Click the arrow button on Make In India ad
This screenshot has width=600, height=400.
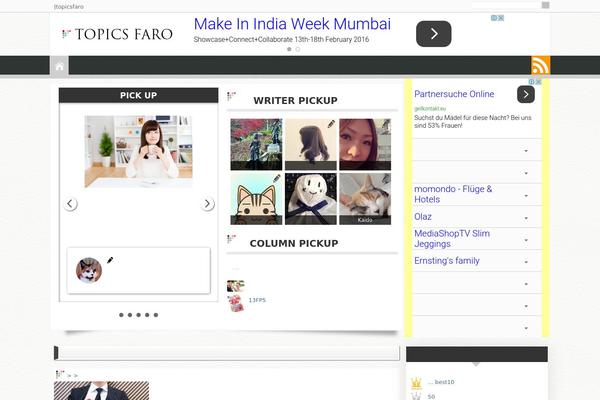click(x=434, y=34)
